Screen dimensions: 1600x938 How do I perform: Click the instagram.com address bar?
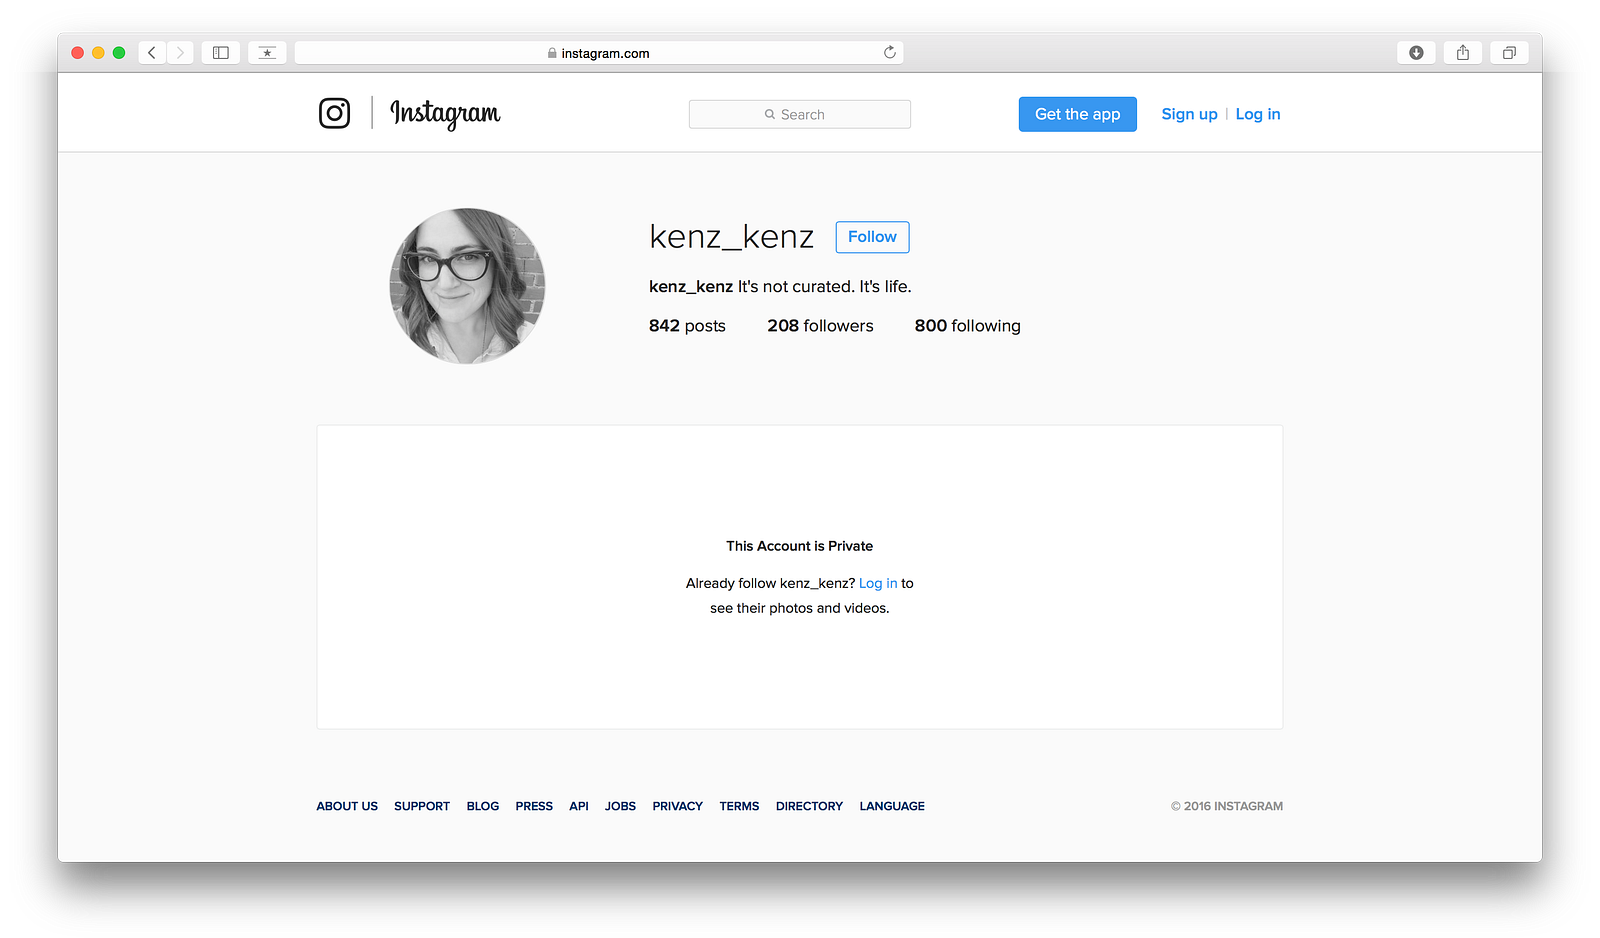[x=599, y=53]
